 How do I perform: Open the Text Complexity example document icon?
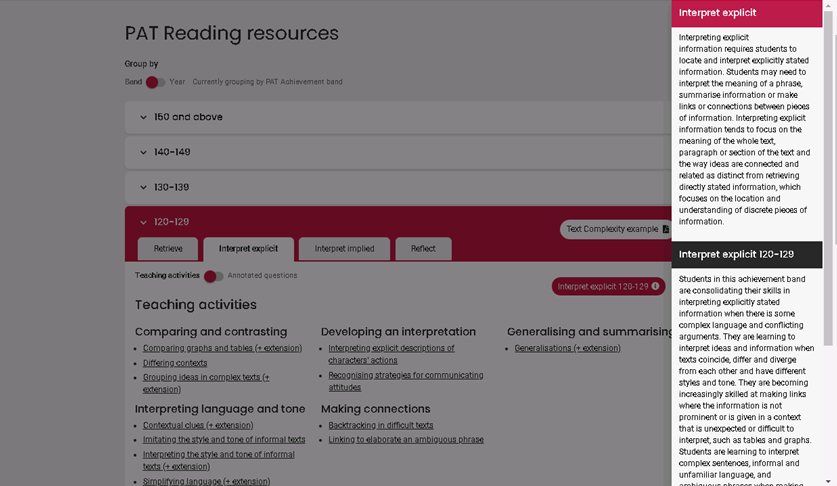665,229
